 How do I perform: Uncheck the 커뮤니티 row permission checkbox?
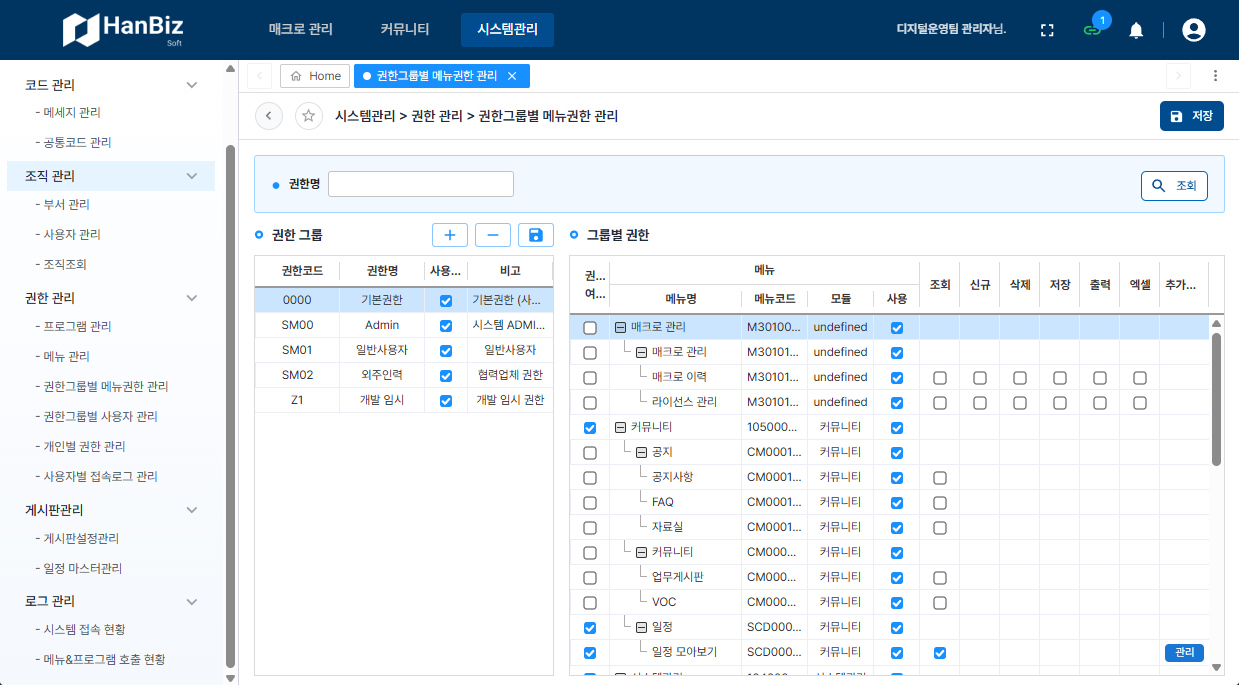[589, 427]
